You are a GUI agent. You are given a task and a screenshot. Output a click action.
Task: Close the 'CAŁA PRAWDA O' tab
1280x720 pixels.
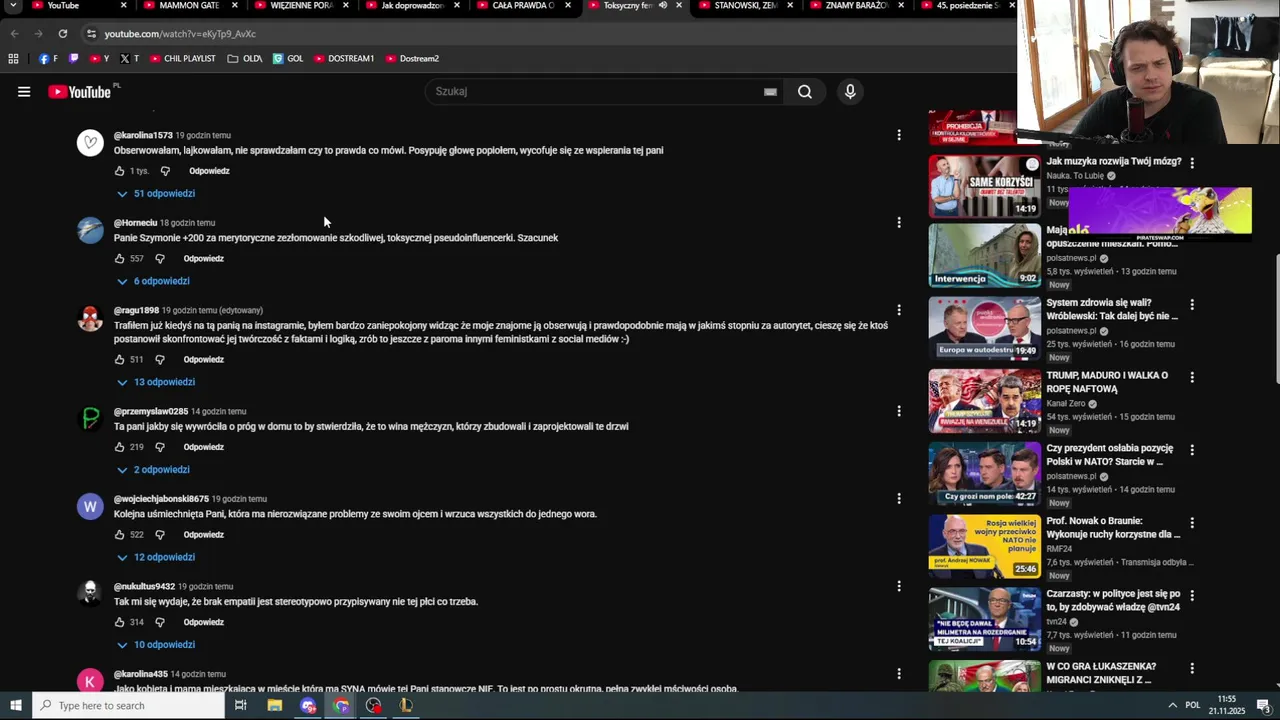point(567,5)
